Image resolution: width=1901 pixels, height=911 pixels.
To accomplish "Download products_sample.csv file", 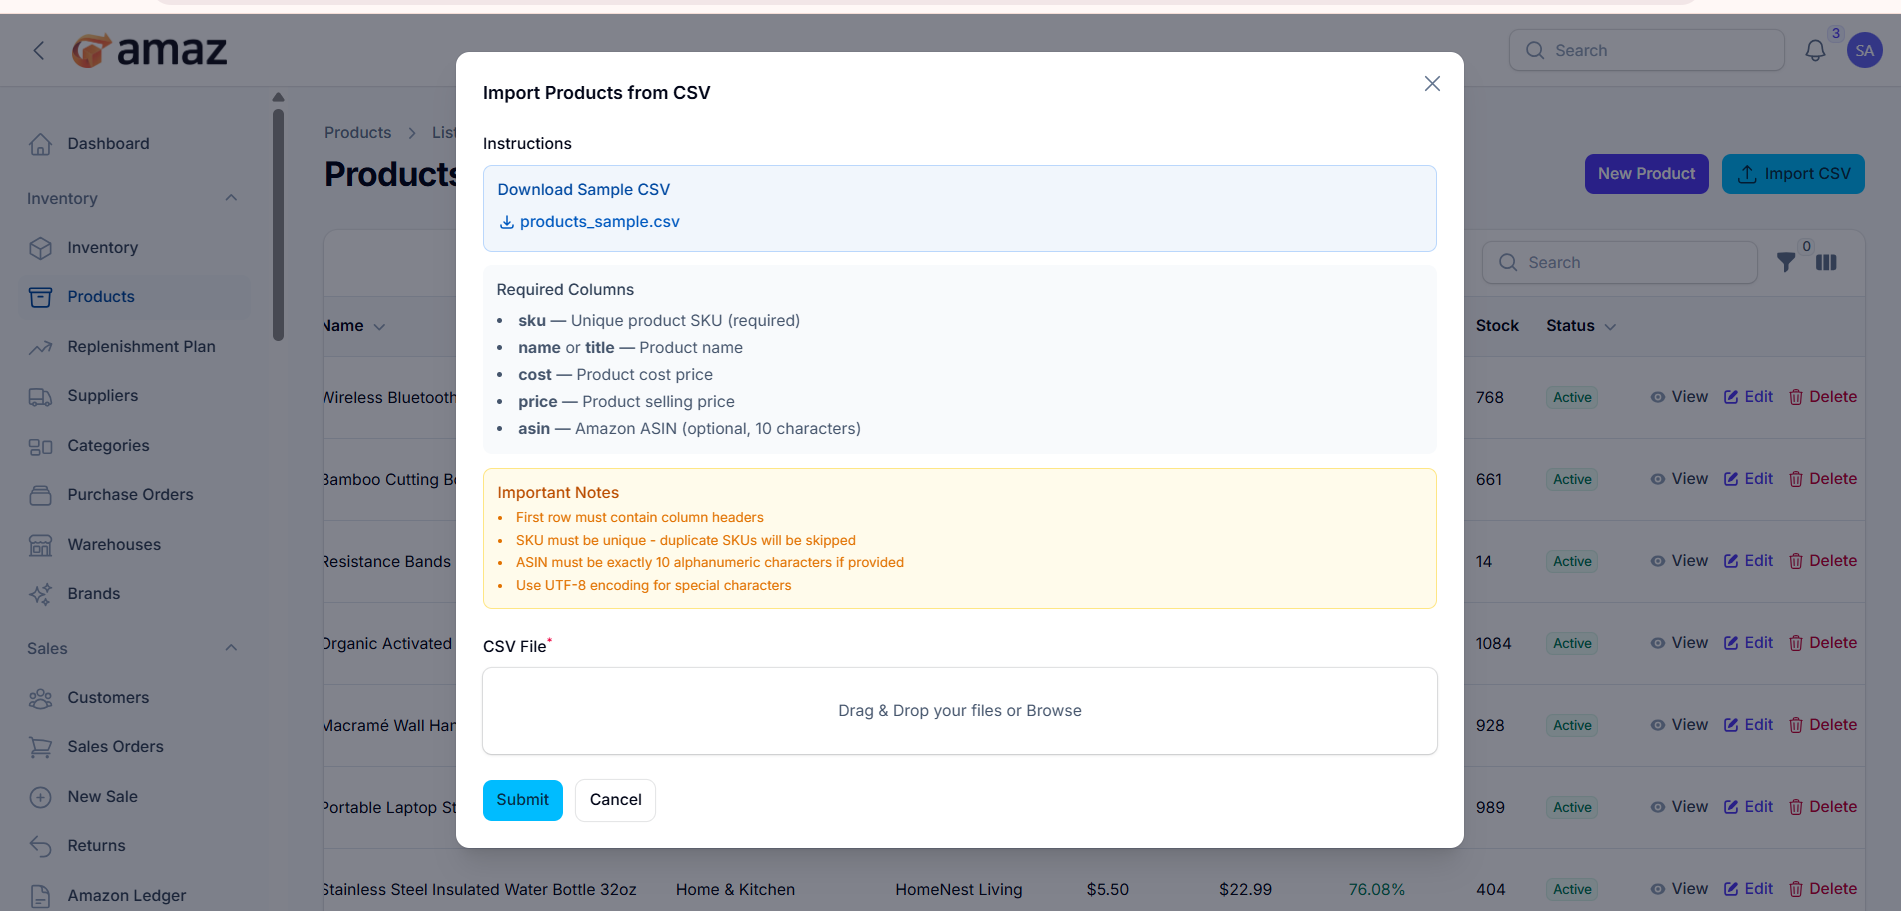I will 598,222.
